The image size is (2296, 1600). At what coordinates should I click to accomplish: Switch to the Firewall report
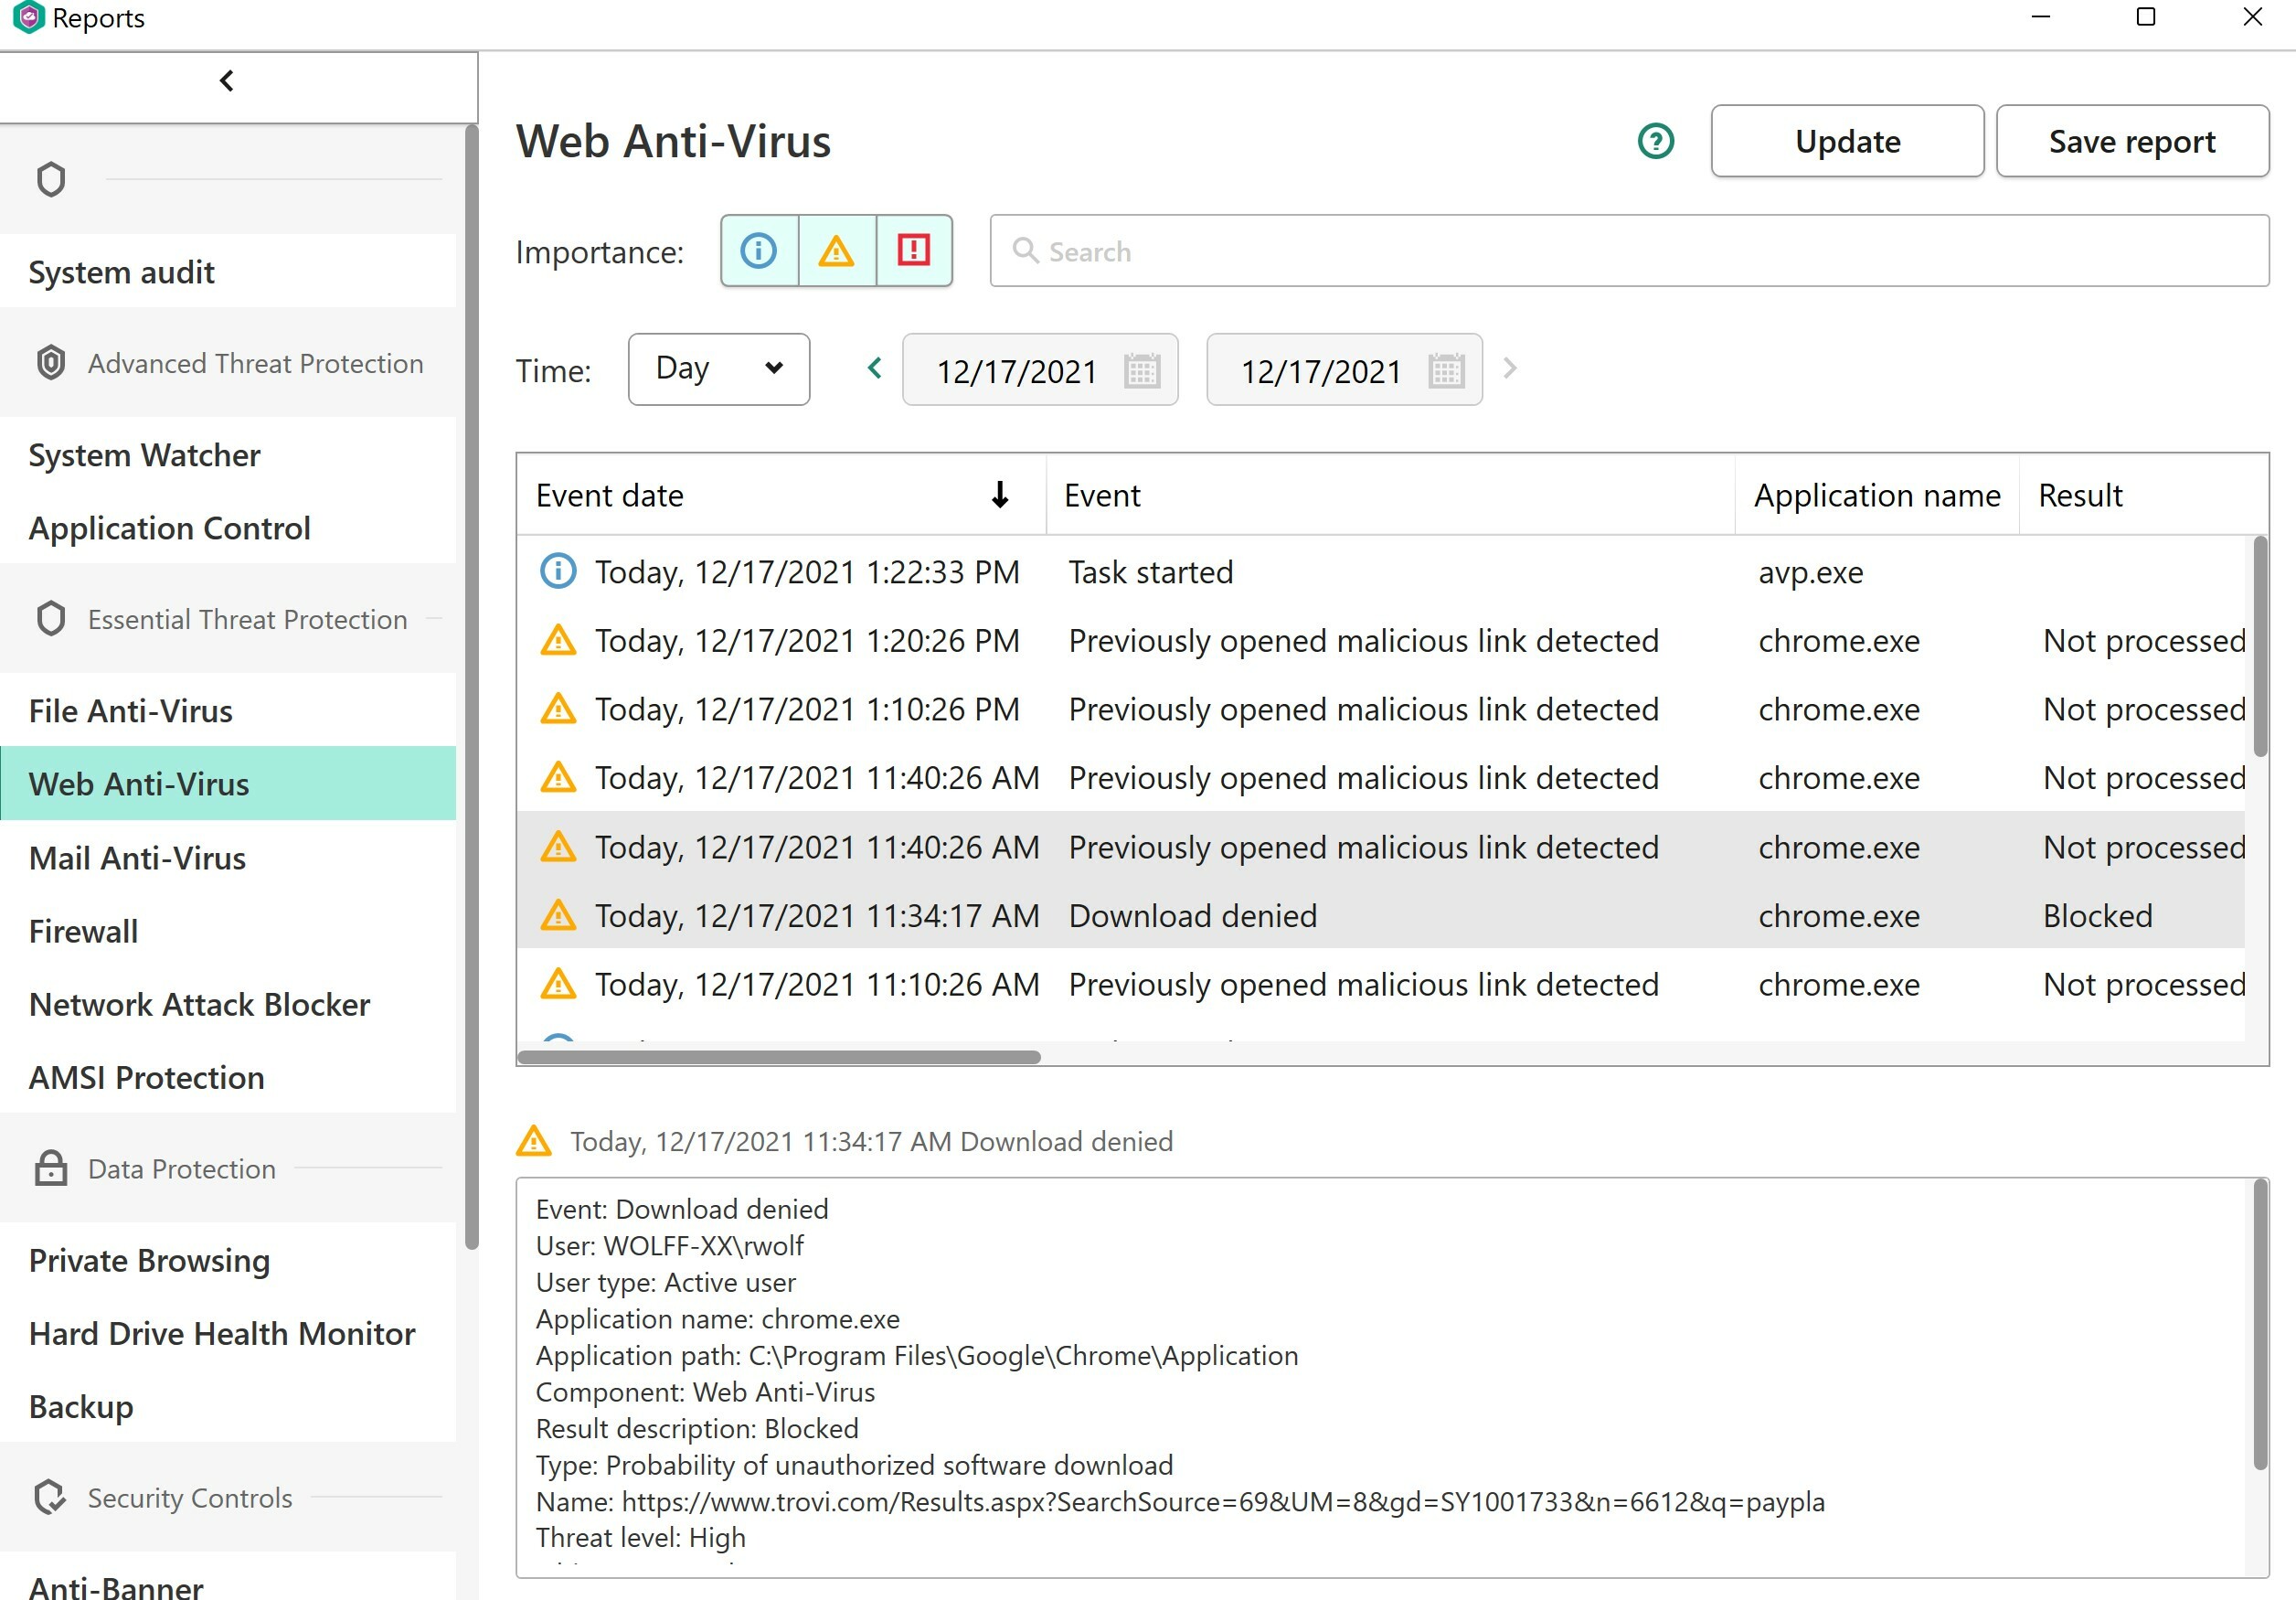84,931
